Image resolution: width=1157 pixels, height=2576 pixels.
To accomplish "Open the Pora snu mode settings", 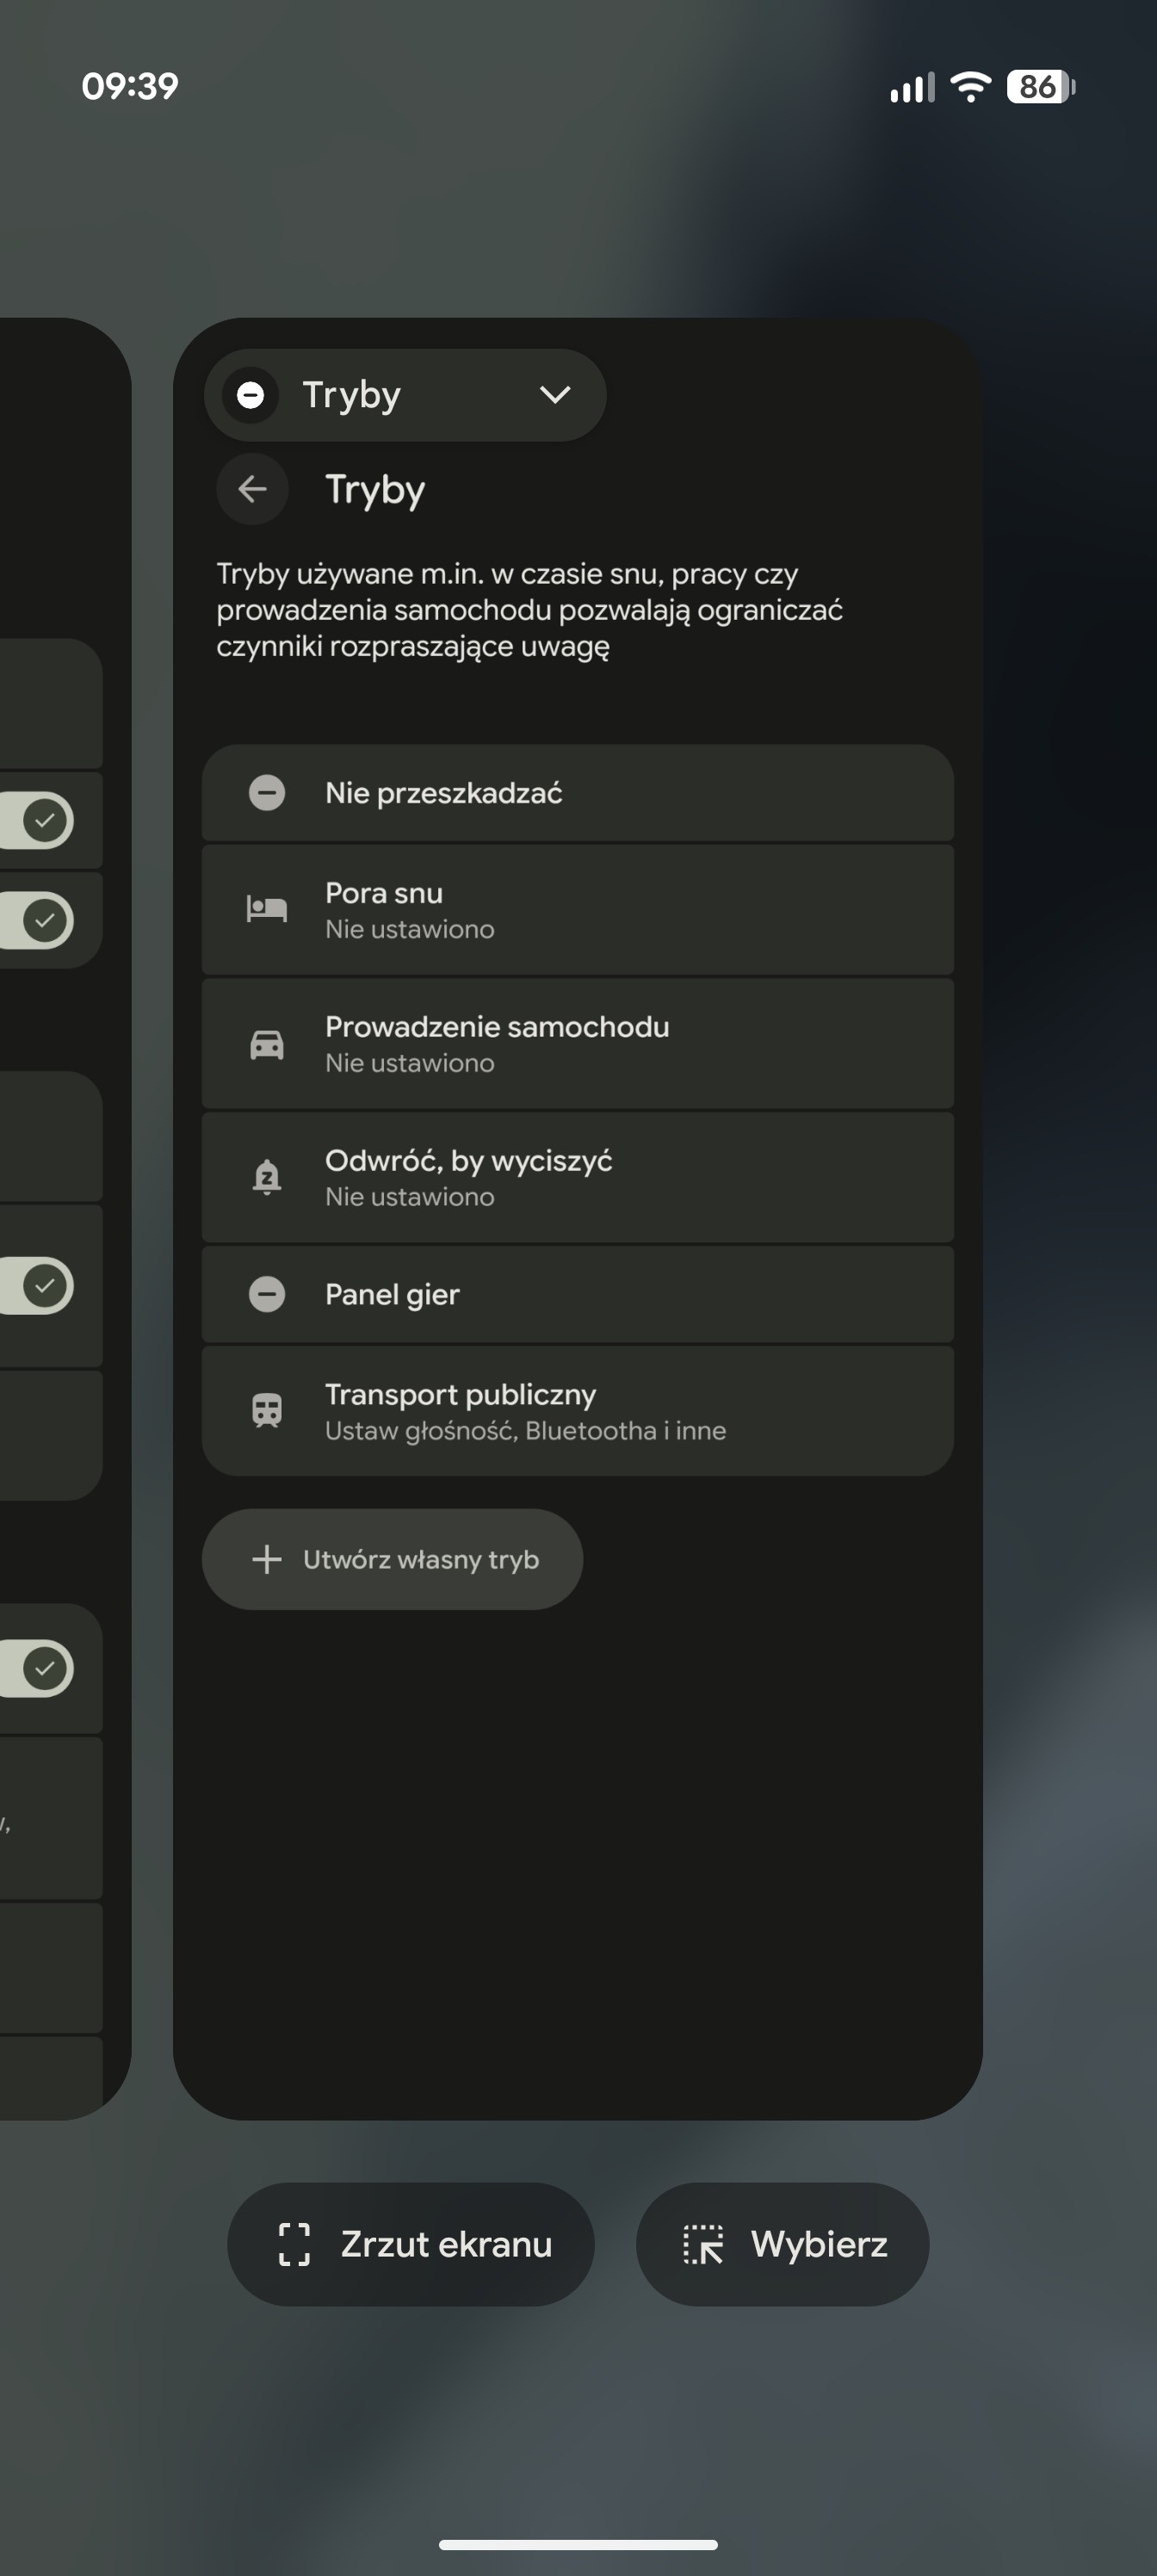I will [578, 910].
